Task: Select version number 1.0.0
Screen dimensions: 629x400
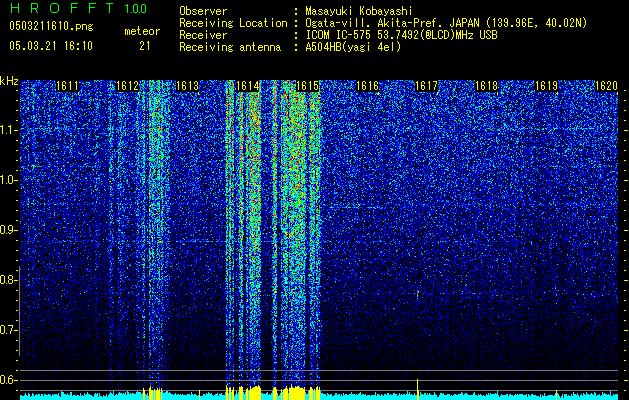Action: coord(136,8)
